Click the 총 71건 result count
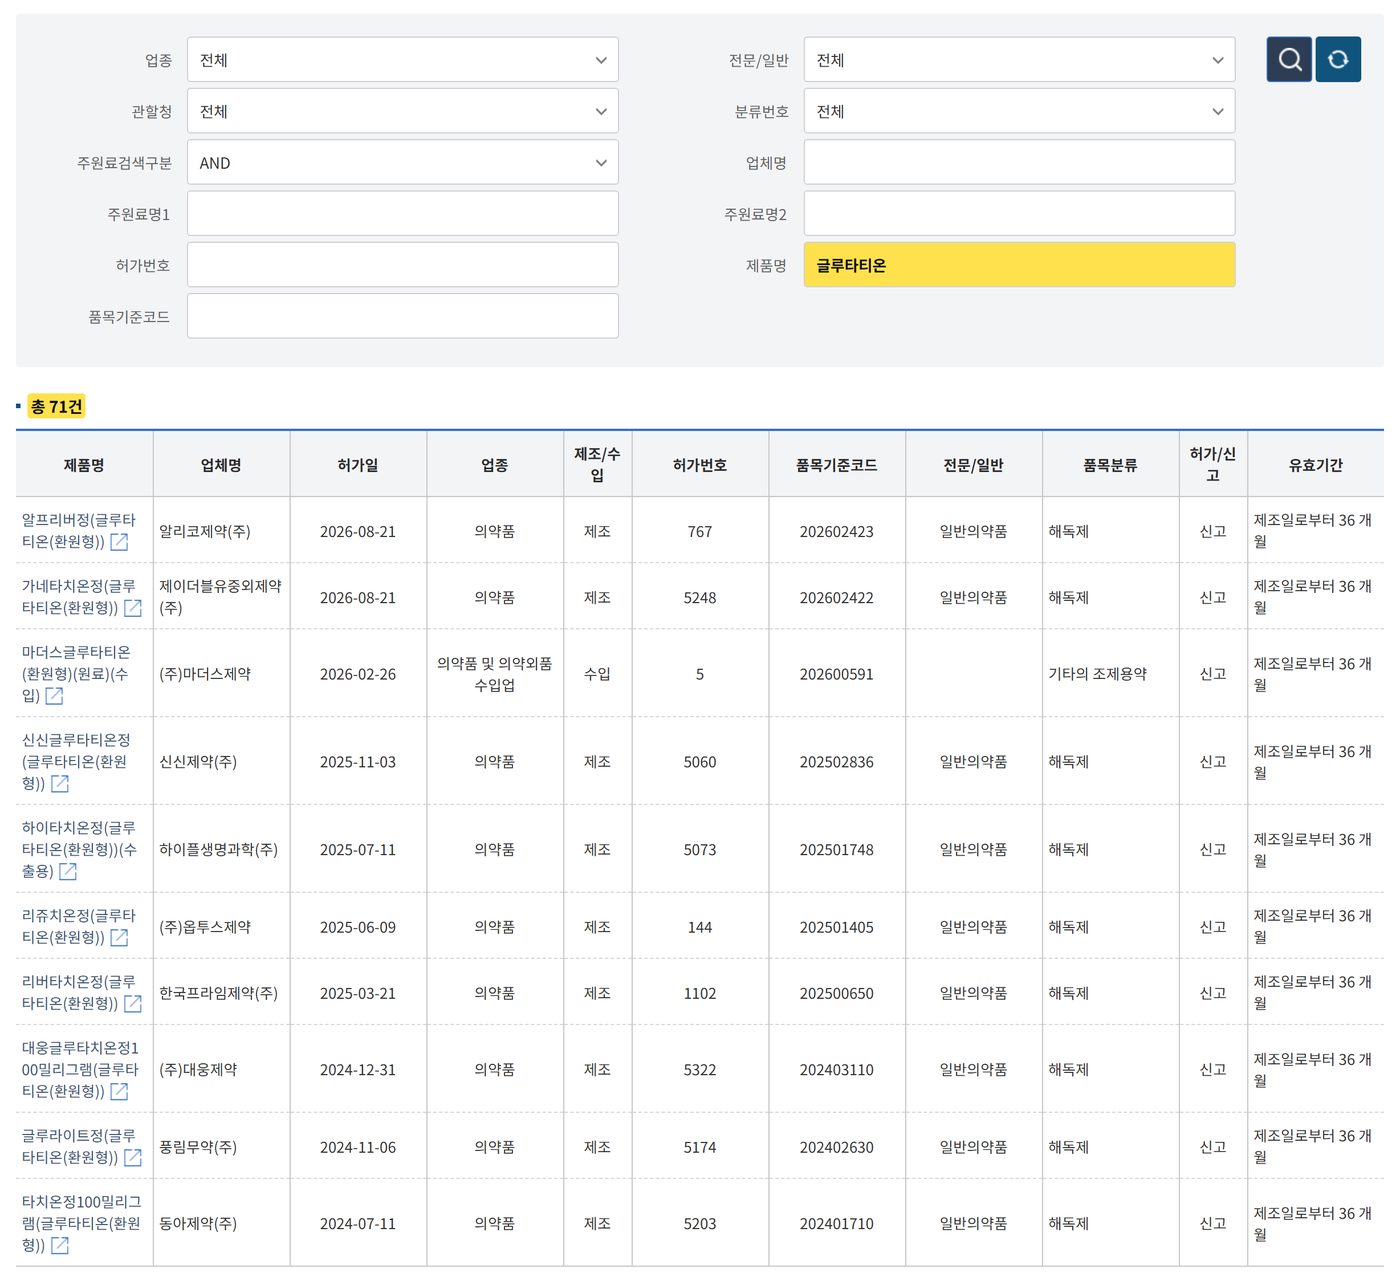This screenshot has height=1285, width=1400. (56, 406)
